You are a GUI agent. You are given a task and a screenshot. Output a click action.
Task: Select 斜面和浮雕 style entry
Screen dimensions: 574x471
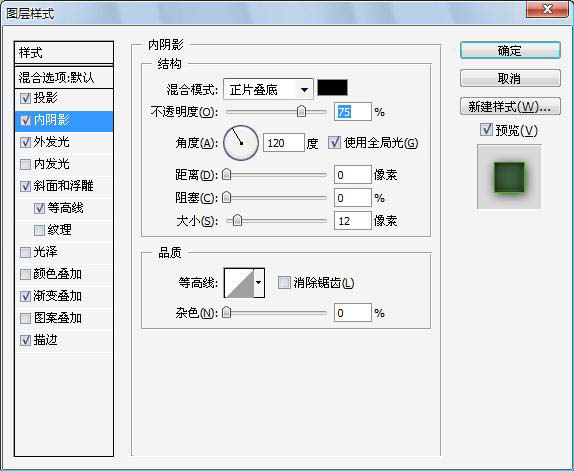[x=64, y=186]
